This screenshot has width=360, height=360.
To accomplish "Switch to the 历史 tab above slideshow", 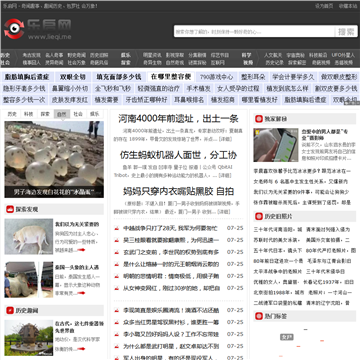I will 12,114.
